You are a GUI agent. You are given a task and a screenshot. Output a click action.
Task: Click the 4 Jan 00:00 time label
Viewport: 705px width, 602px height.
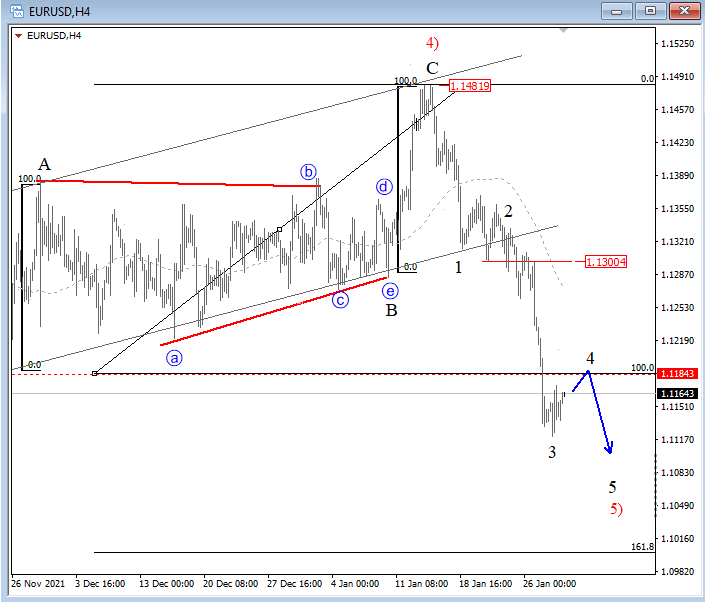(x=355, y=584)
